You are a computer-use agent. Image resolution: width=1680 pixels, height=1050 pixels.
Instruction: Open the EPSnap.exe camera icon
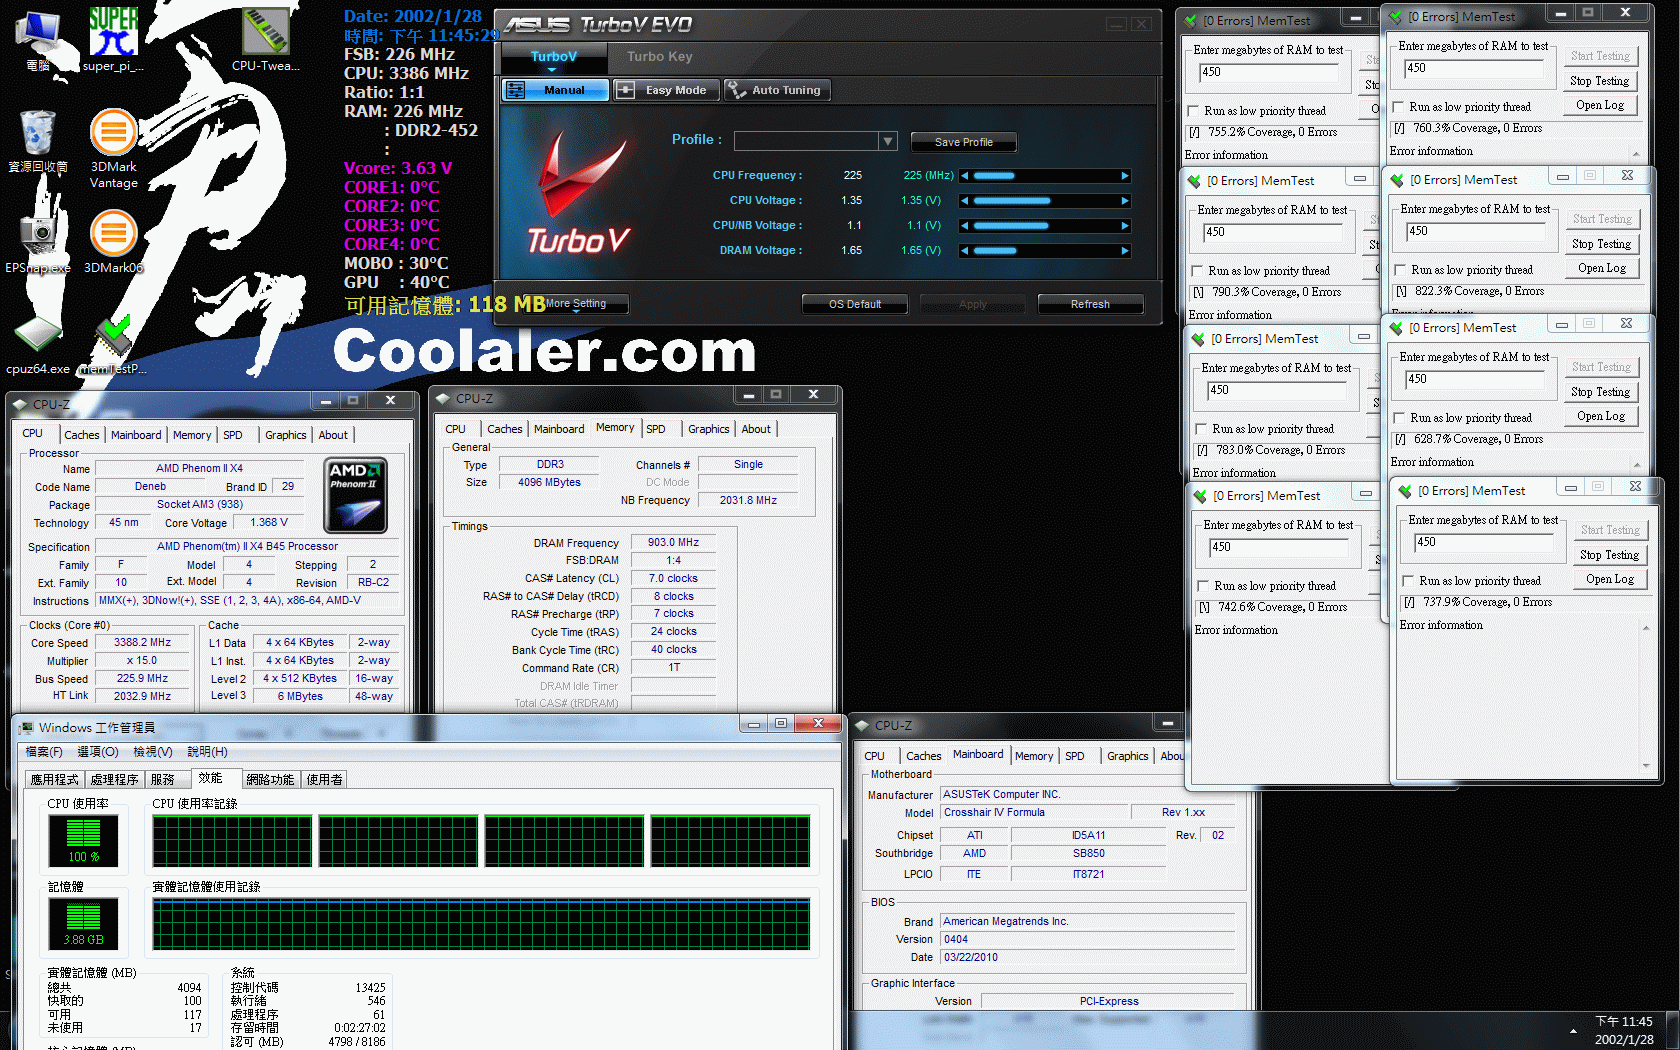37,236
